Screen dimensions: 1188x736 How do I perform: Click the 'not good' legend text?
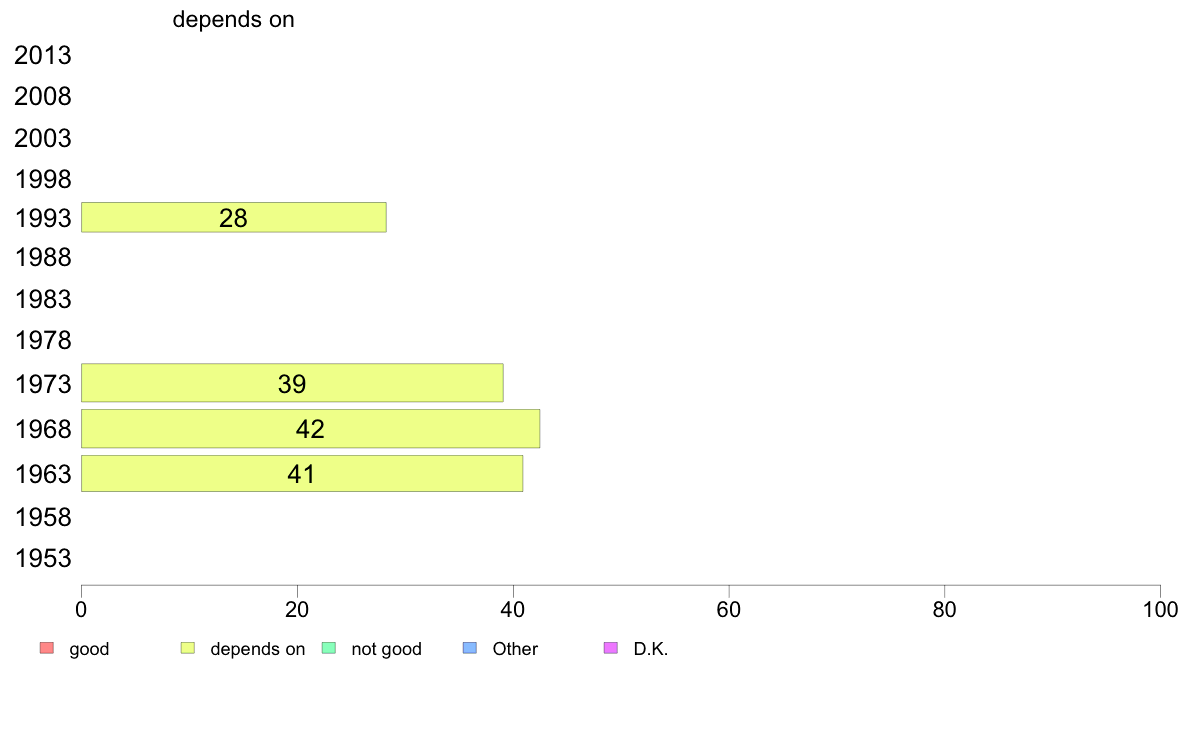click(x=386, y=650)
